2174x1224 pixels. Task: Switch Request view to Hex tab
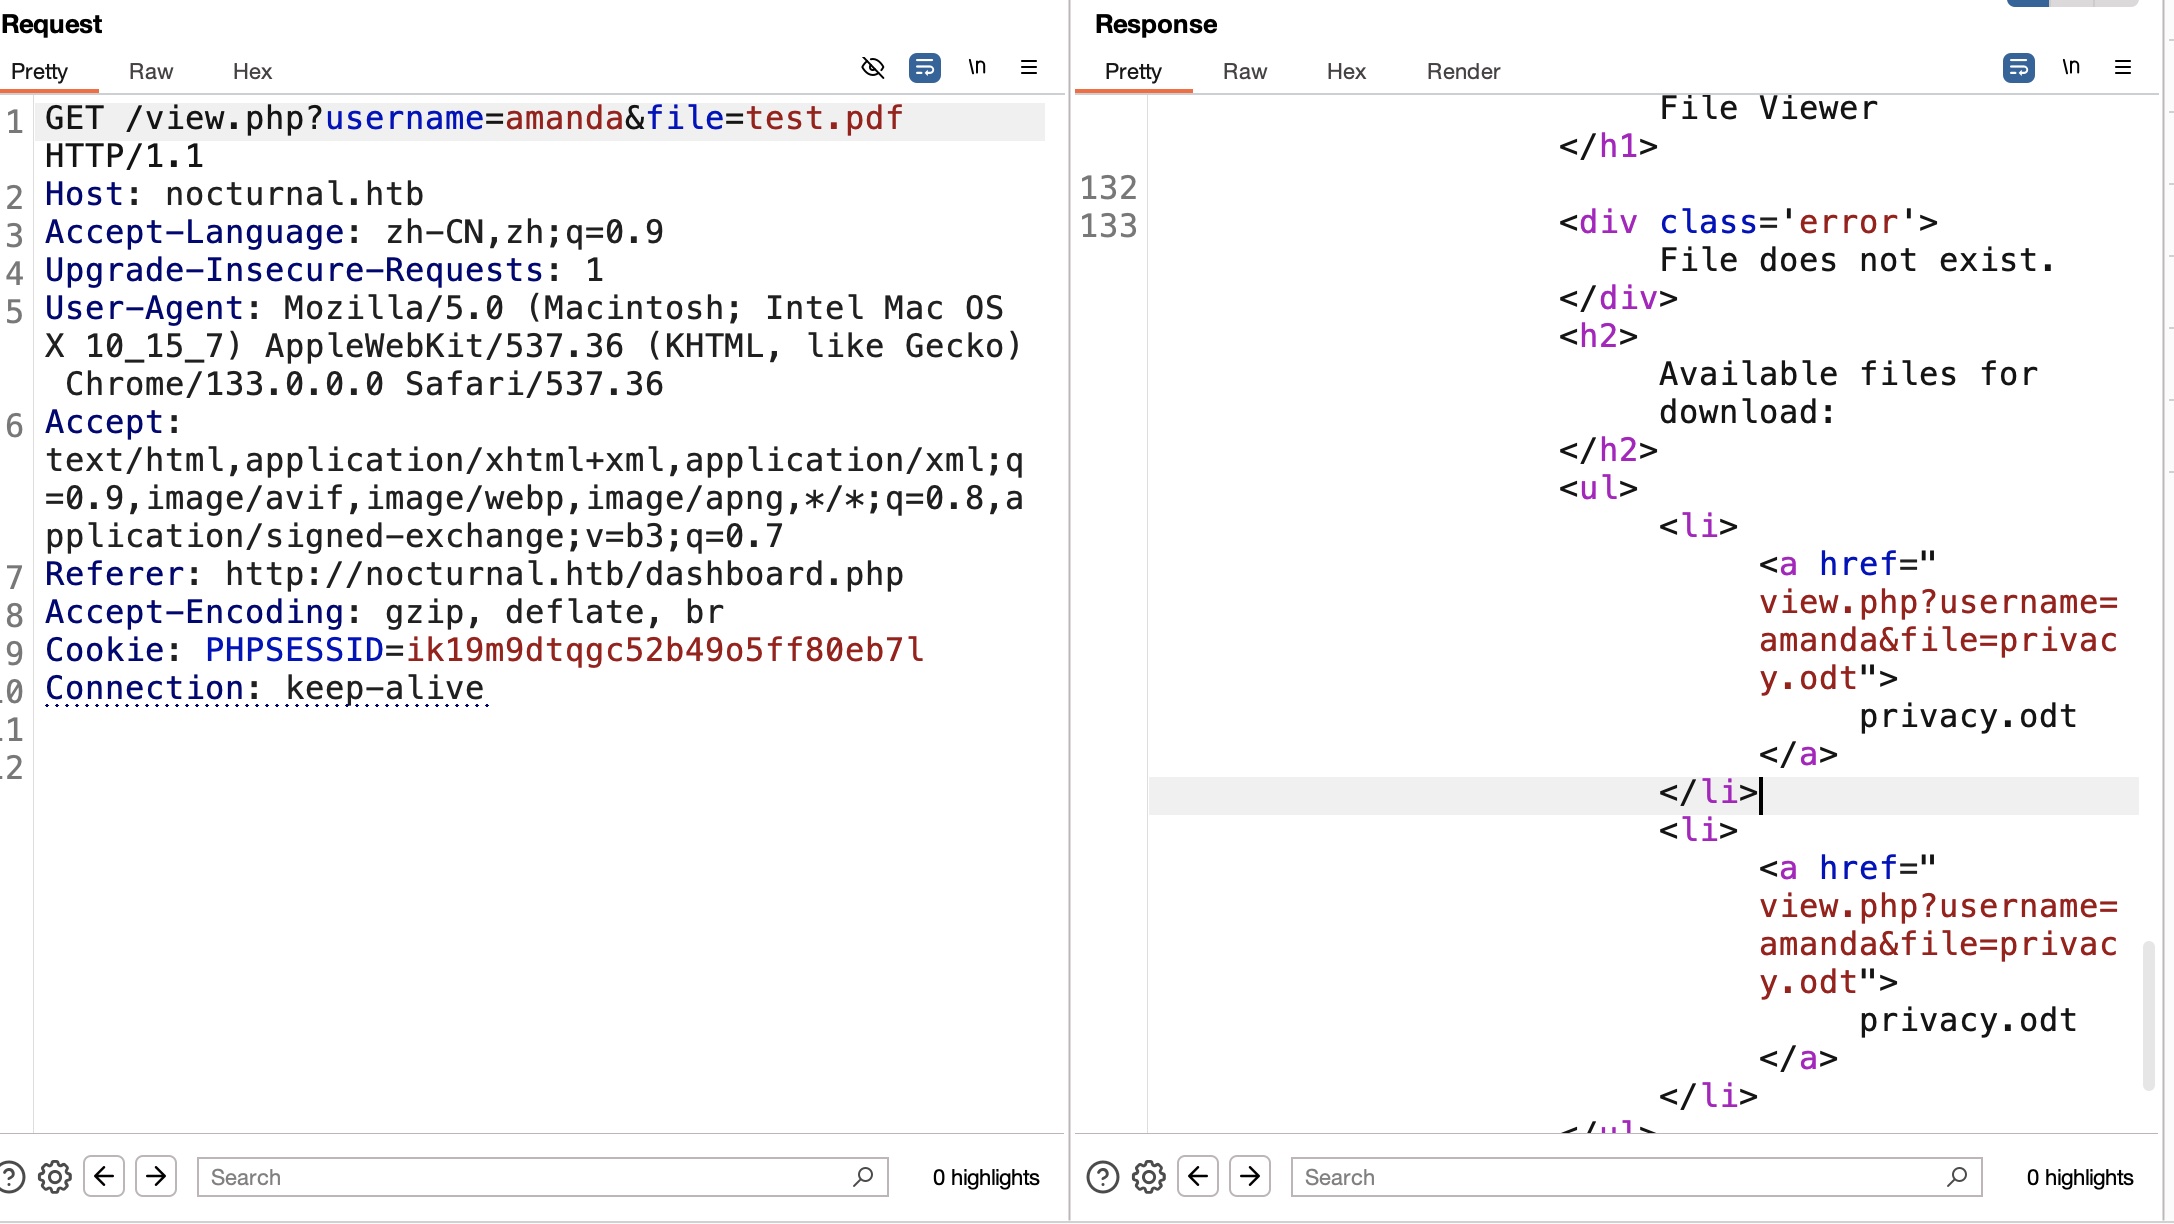click(x=252, y=72)
